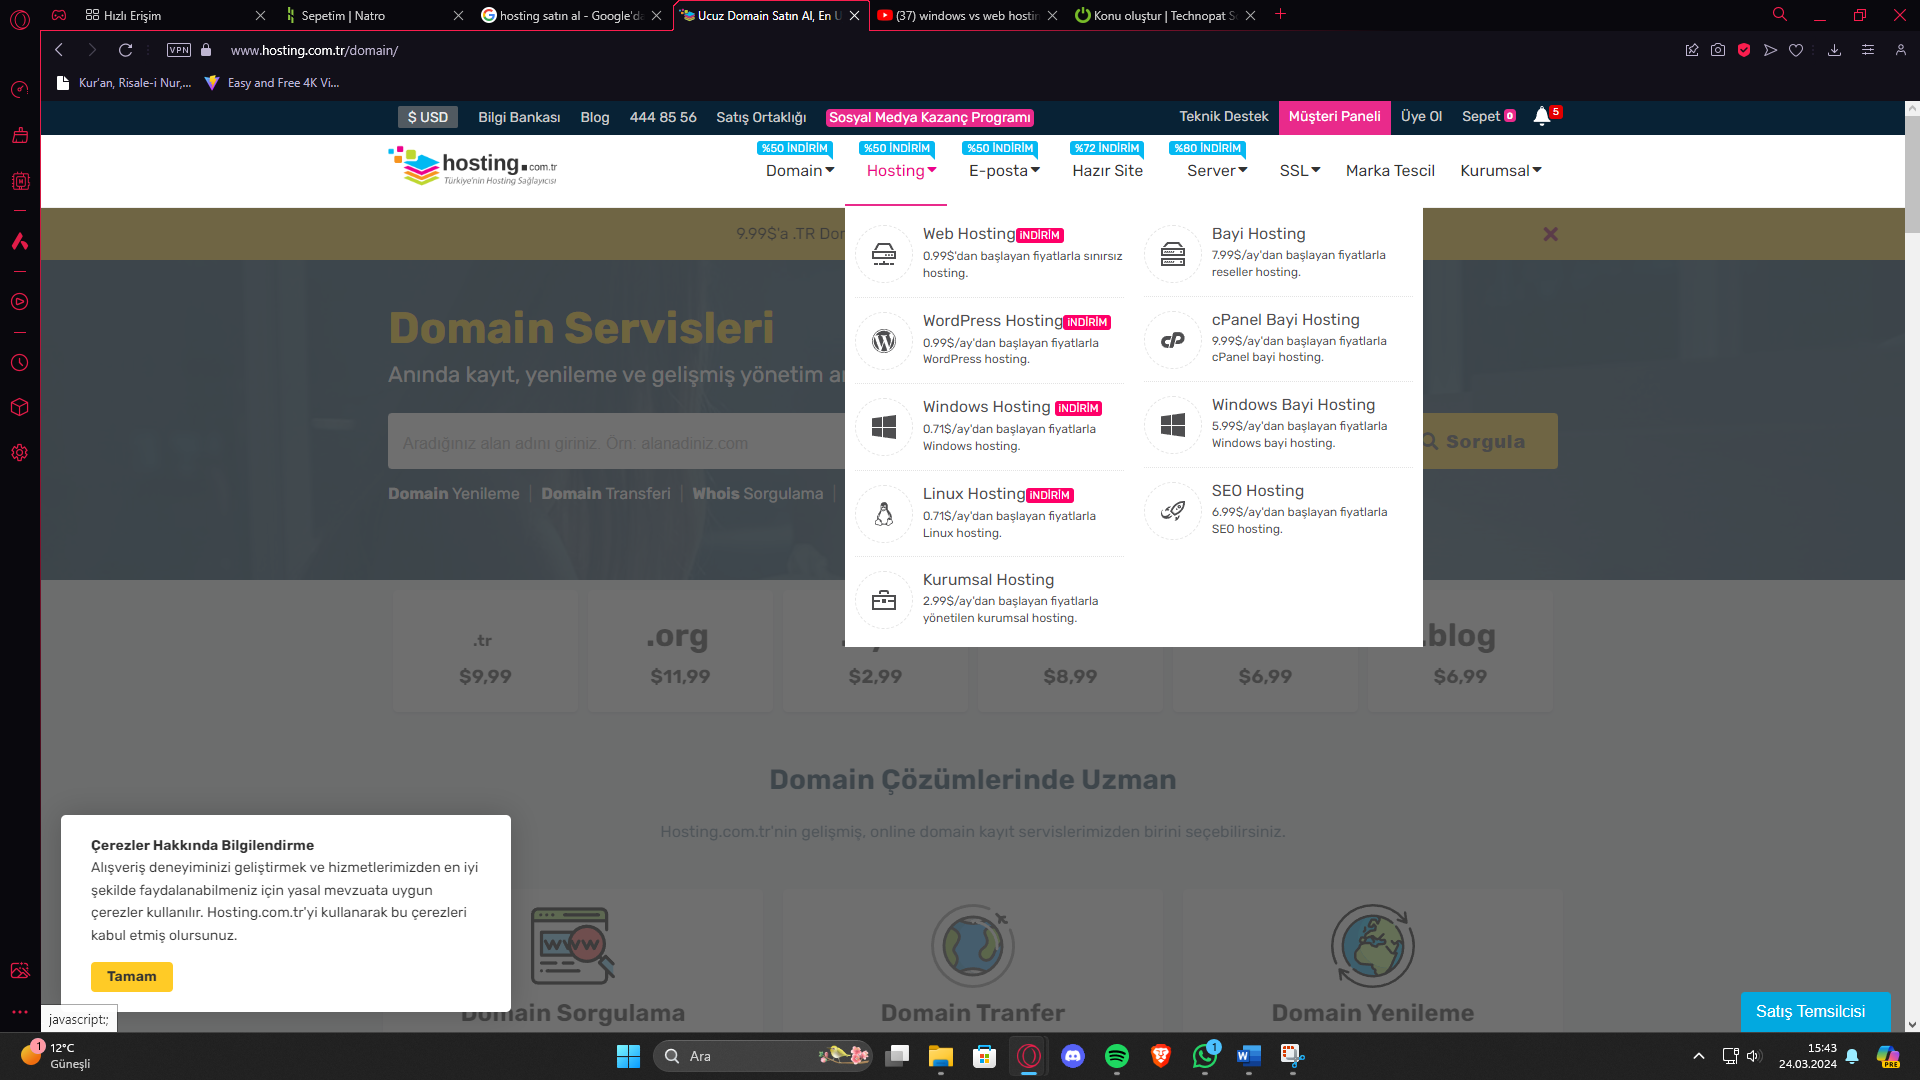
Task: Click the Spotify icon in taskbar
Action: (x=1116, y=1056)
